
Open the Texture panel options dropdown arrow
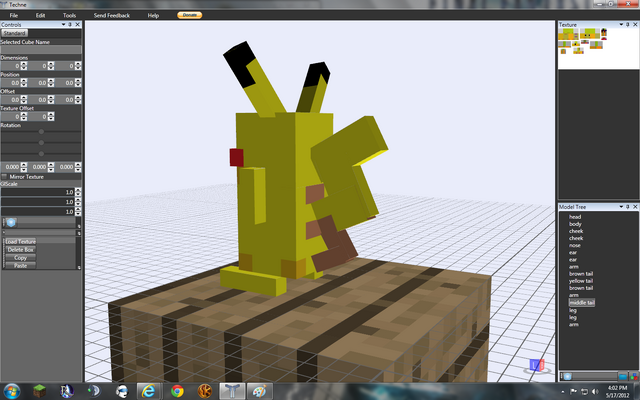point(621,24)
